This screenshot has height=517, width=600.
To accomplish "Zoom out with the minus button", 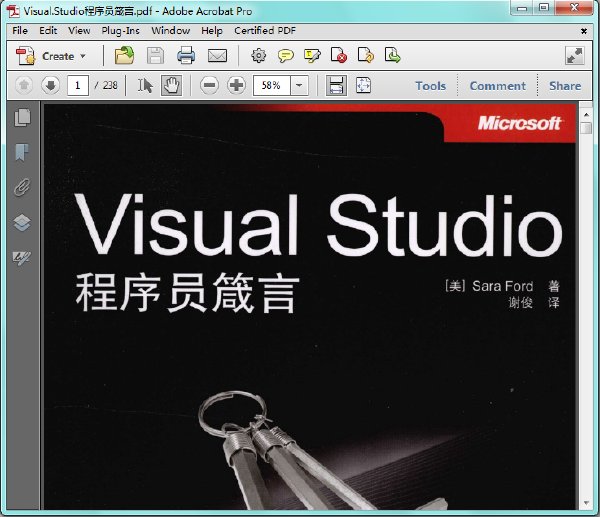I will (210, 85).
